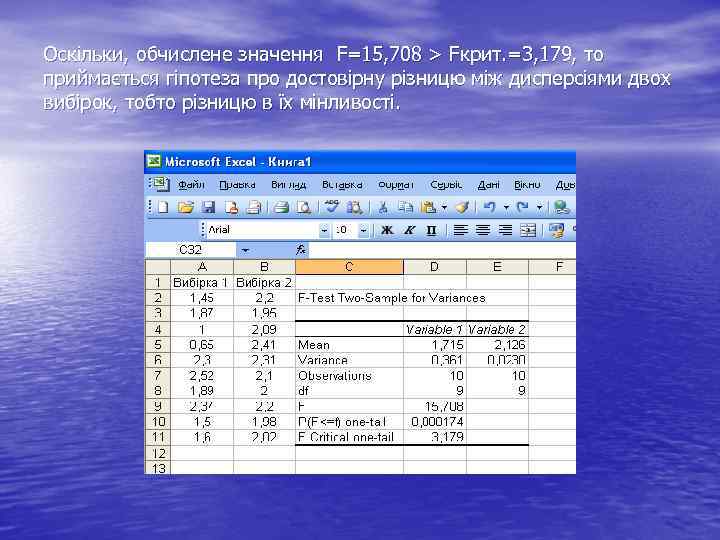The width and height of the screenshot is (720, 540).
Task: Click the 'Observations' label cell
Action: click(349, 376)
